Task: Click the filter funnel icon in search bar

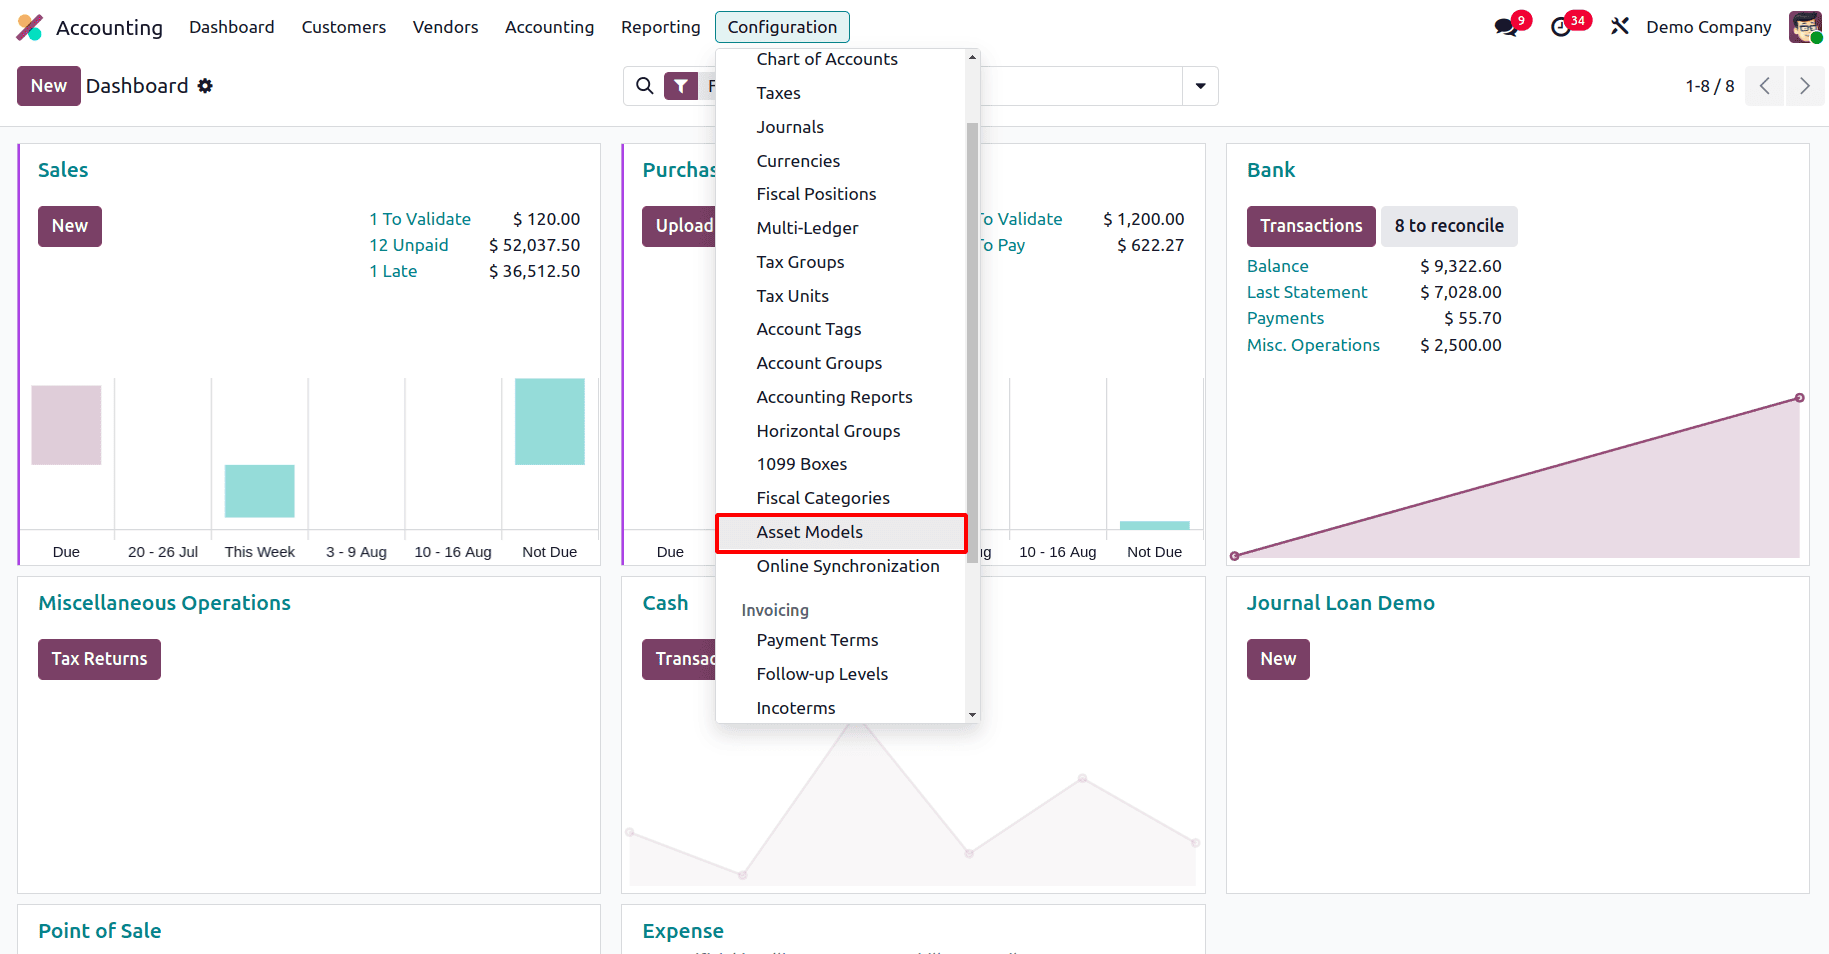Action: pos(681,86)
